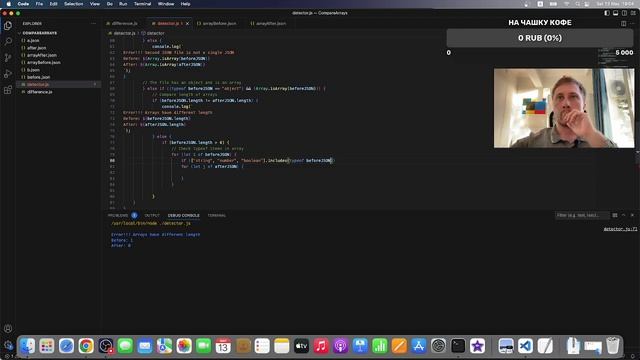This screenshot has height=360, width=640.
Task: Toggle bottom panel layout icon
Action: point(616,13)
